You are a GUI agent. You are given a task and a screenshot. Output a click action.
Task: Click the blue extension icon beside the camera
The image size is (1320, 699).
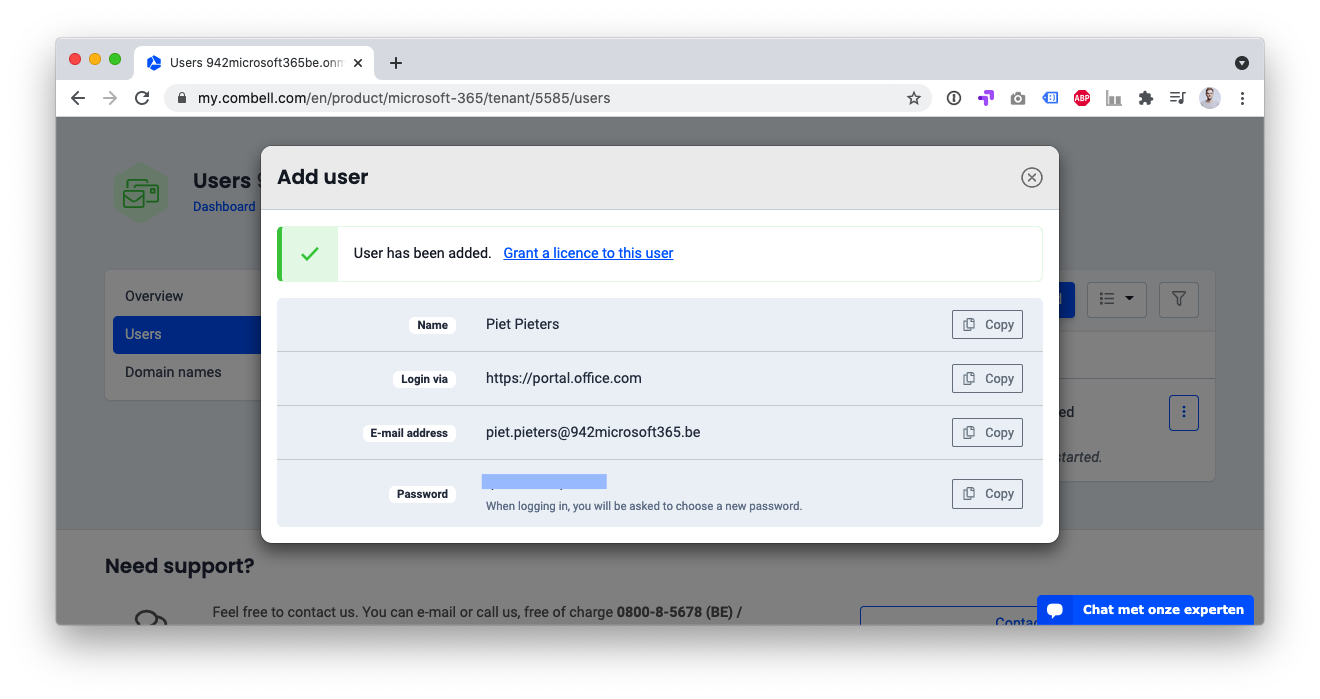(1050, 98)
